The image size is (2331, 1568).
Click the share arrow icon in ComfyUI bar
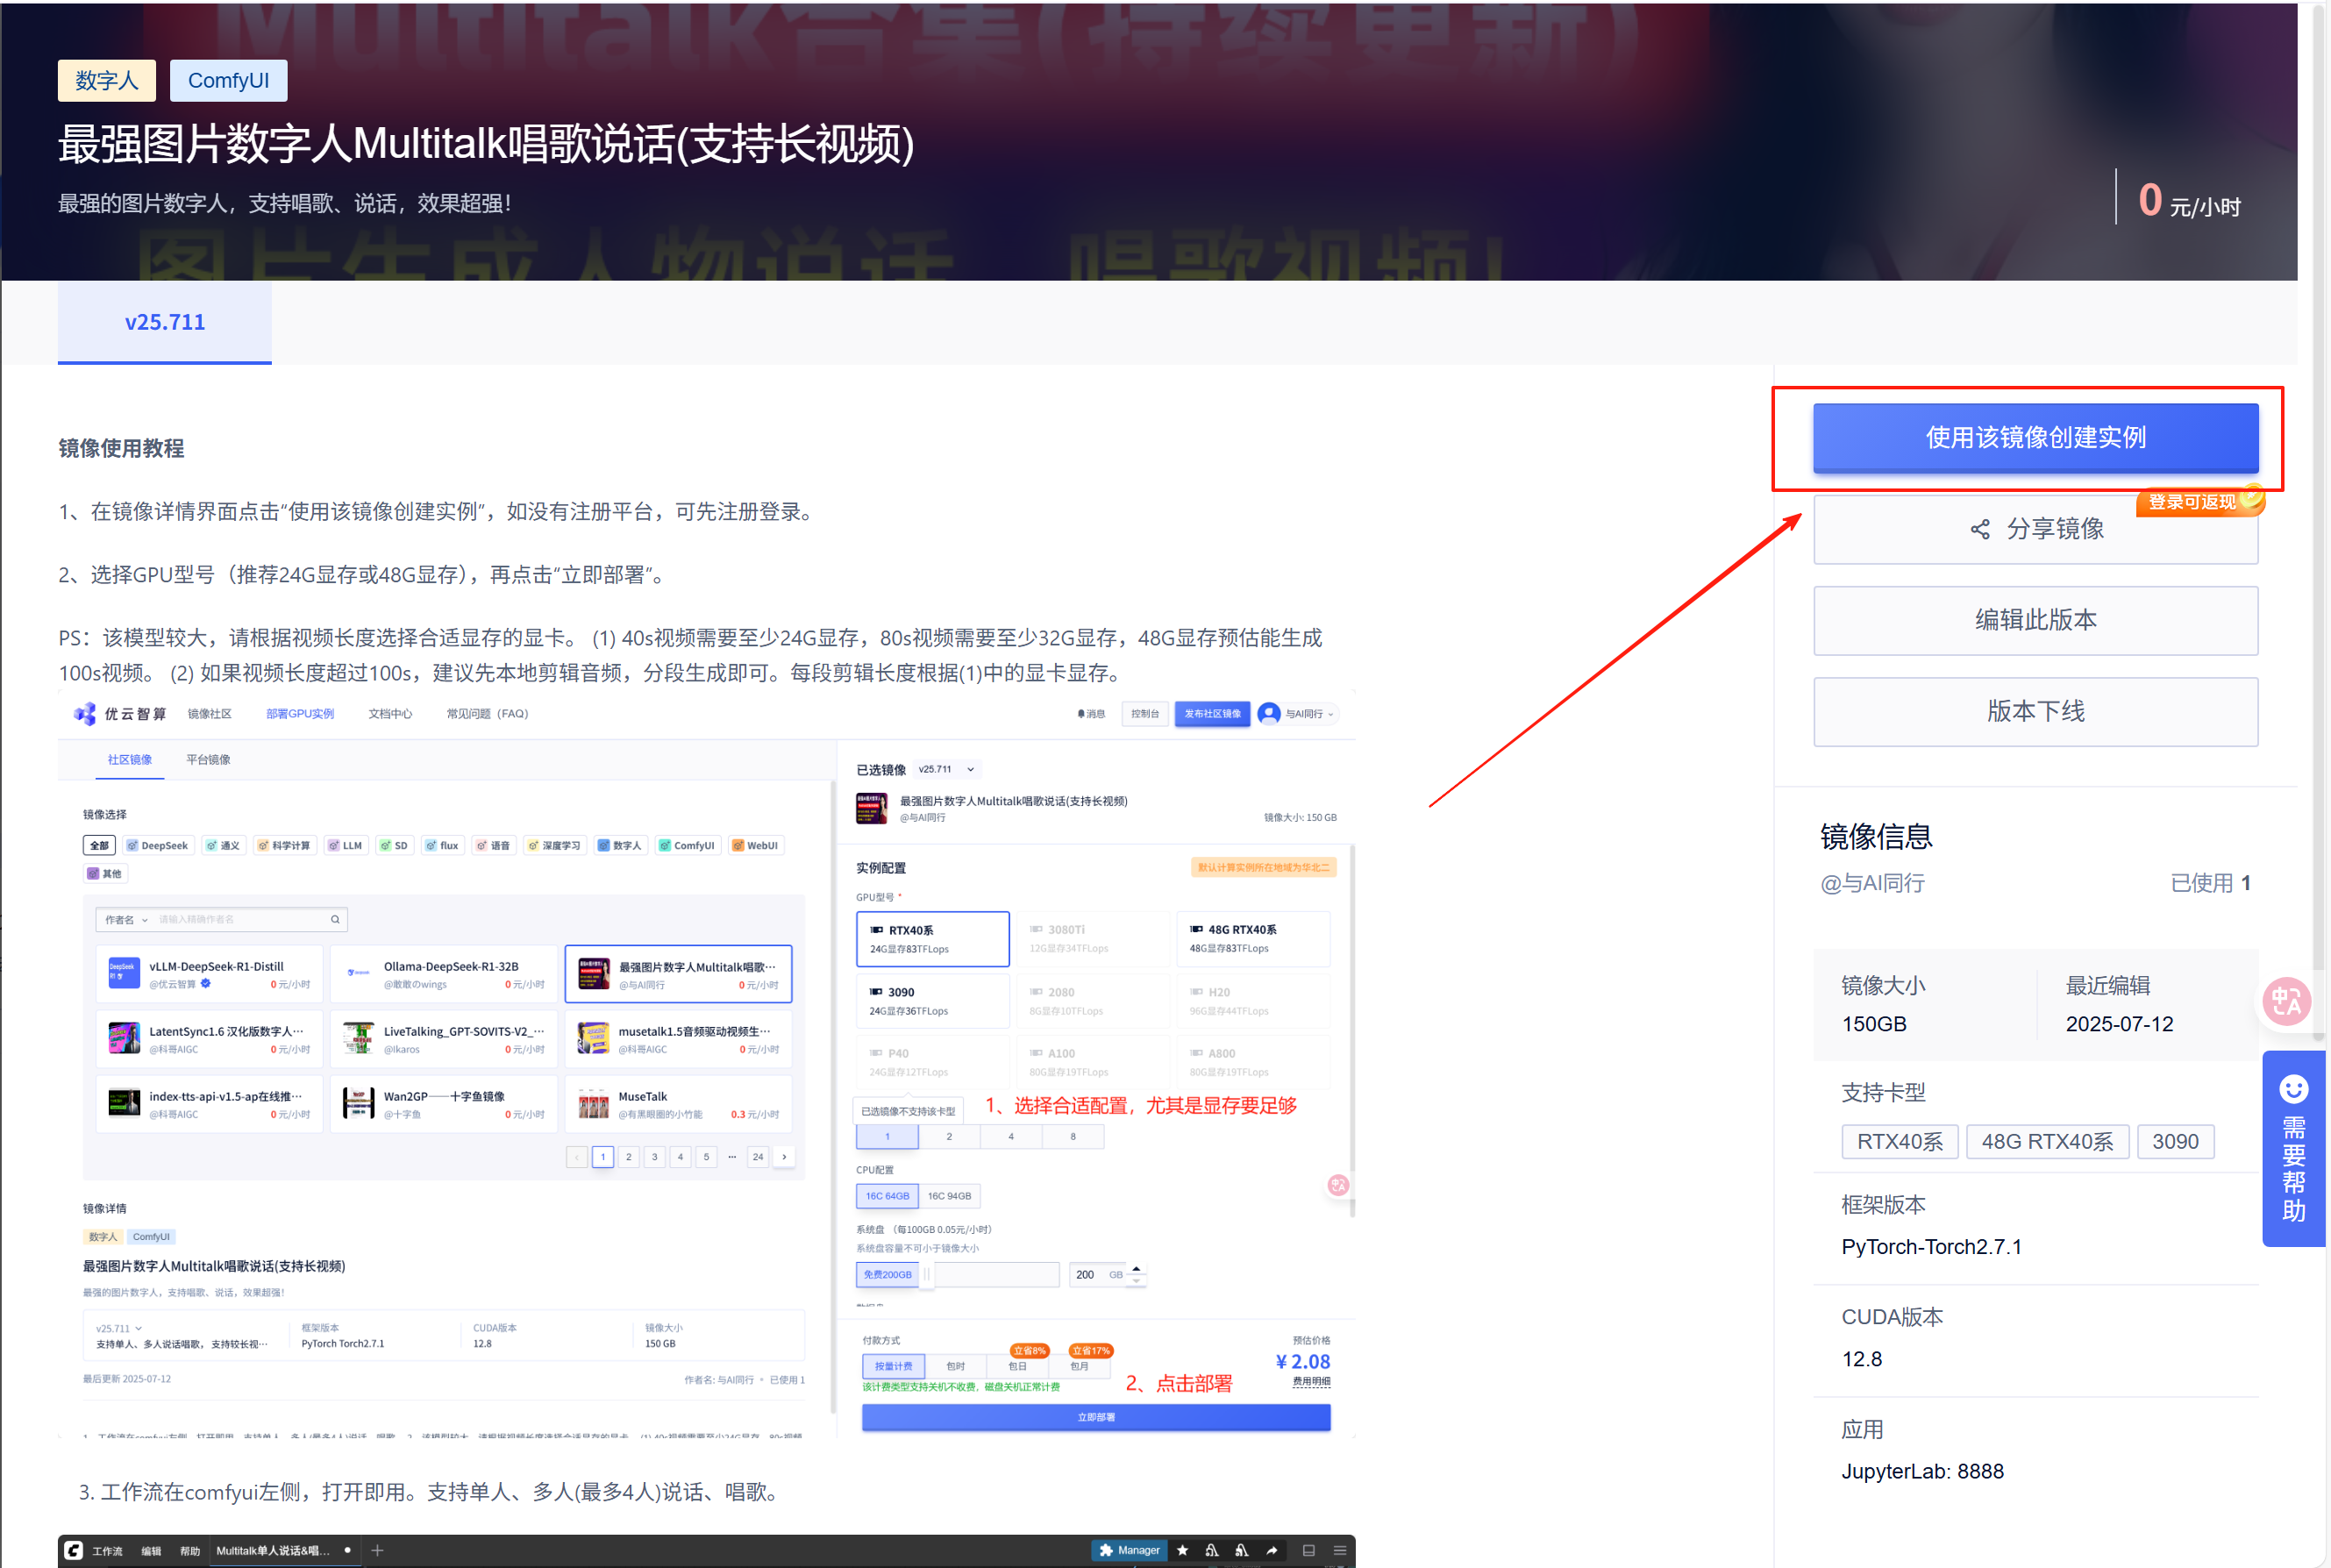tap(1271, 1550)
